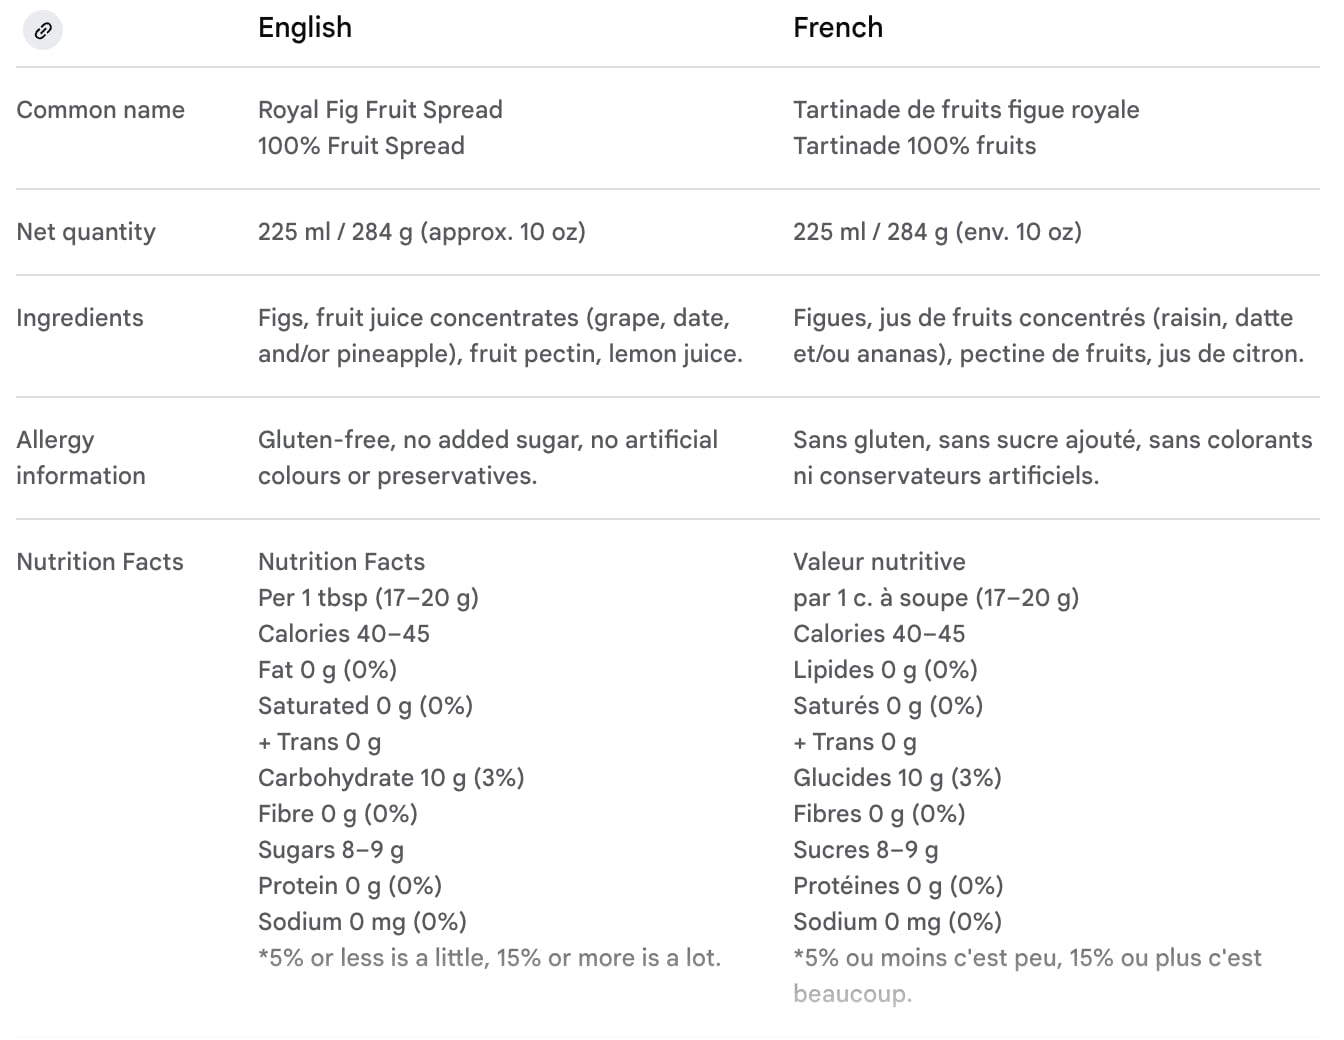The height and width of the screenshot is (1040, 1344).
Task: Click the French column header
Action: pyautogui.click(x=837, y=28)
